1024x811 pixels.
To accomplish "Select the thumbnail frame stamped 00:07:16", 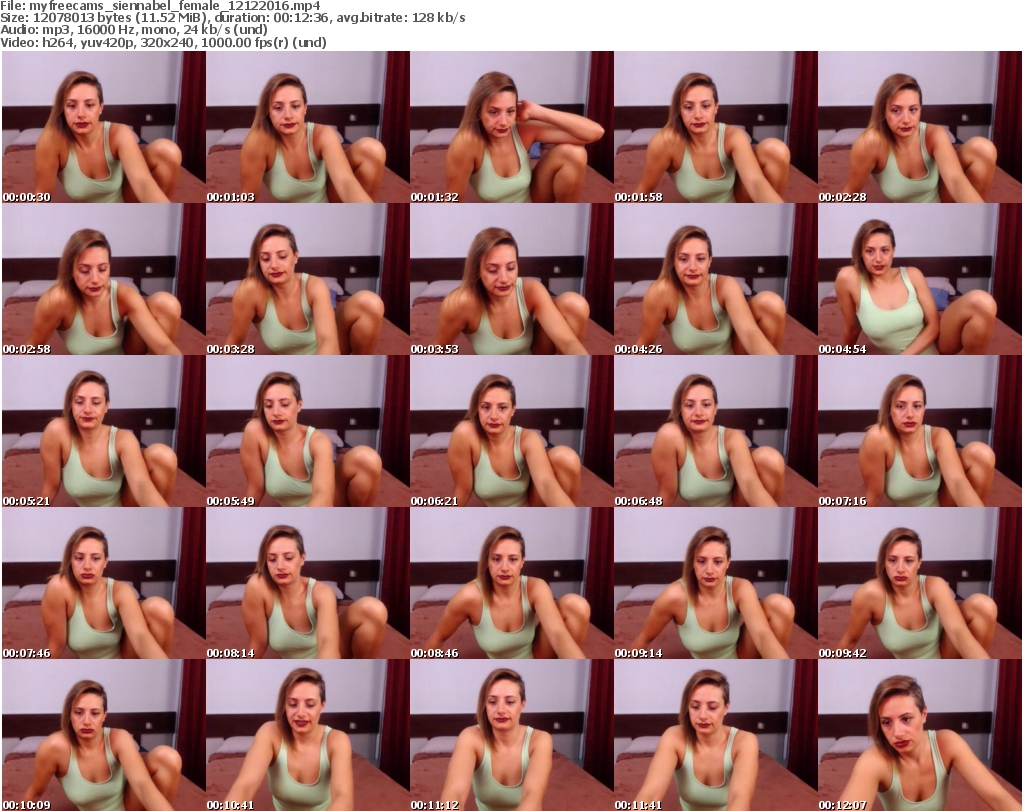I will (920, 431).
